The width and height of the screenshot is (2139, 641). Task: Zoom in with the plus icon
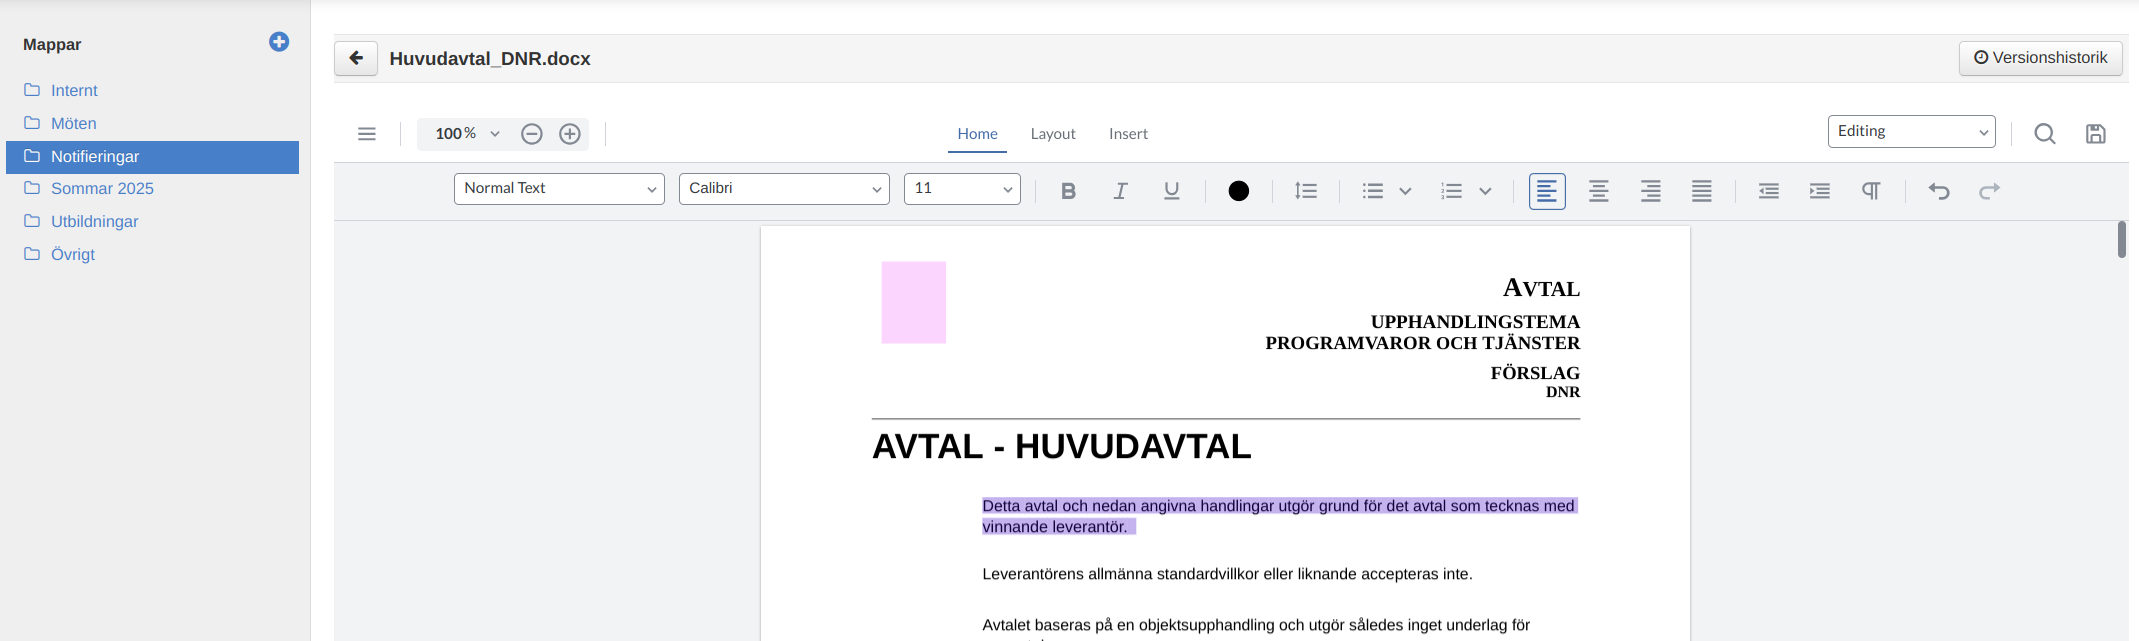570,134
